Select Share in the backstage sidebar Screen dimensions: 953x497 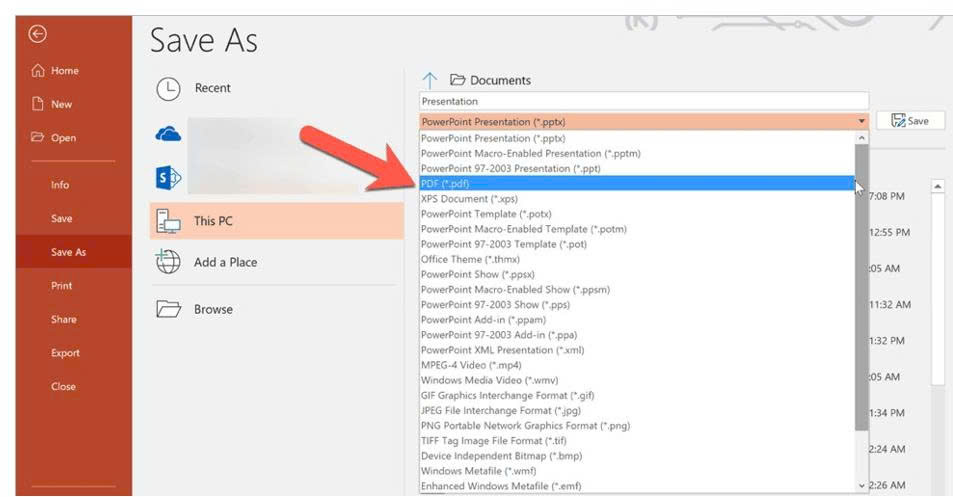click(x=63, y=319)
